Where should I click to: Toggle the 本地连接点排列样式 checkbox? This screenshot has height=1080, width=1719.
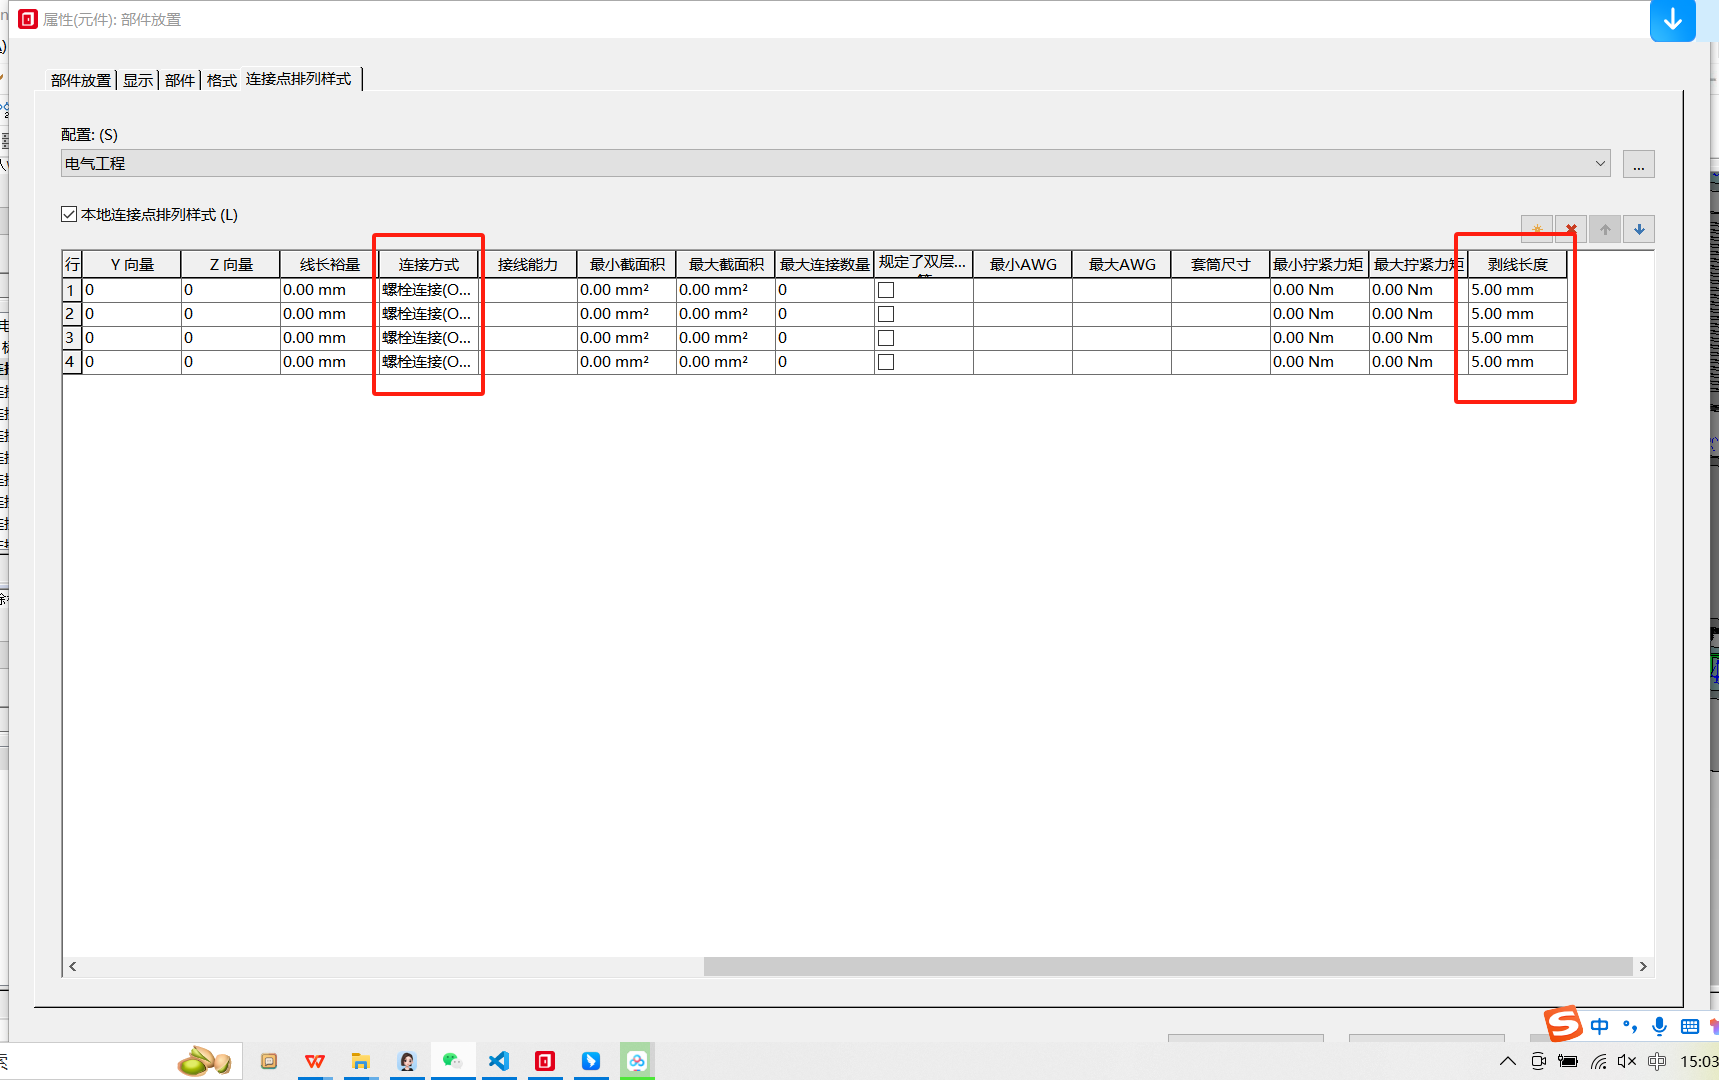coord(69,214)
